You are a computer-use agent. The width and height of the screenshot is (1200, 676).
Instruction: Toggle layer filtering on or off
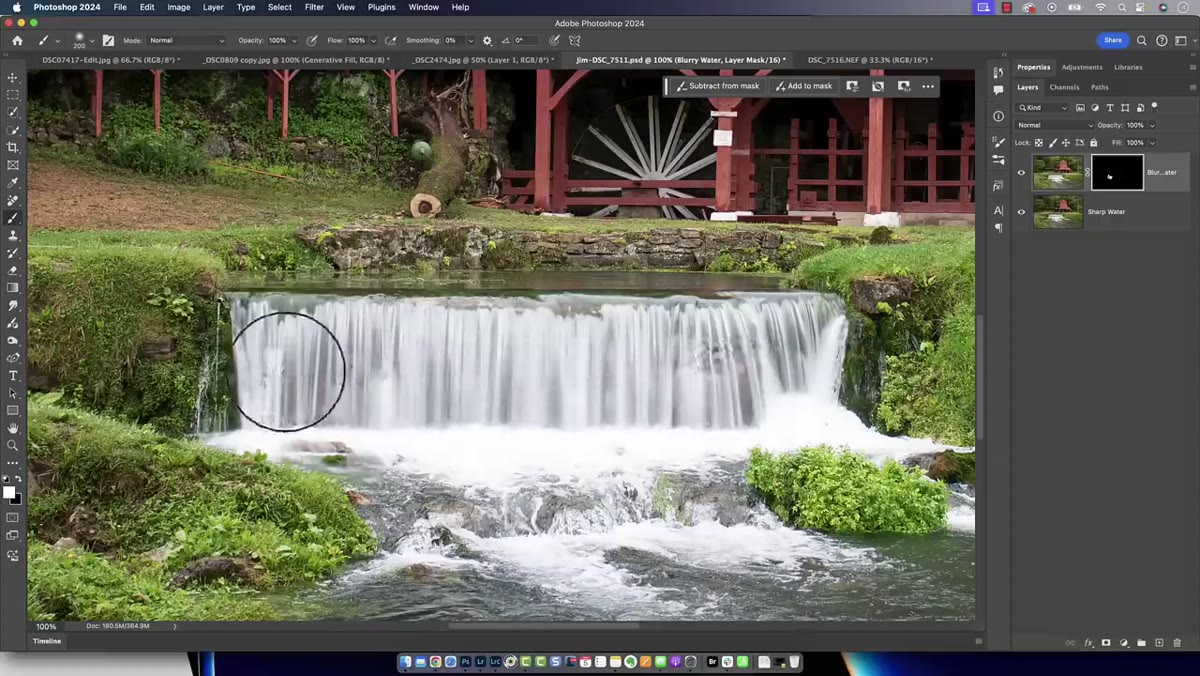1155,106
